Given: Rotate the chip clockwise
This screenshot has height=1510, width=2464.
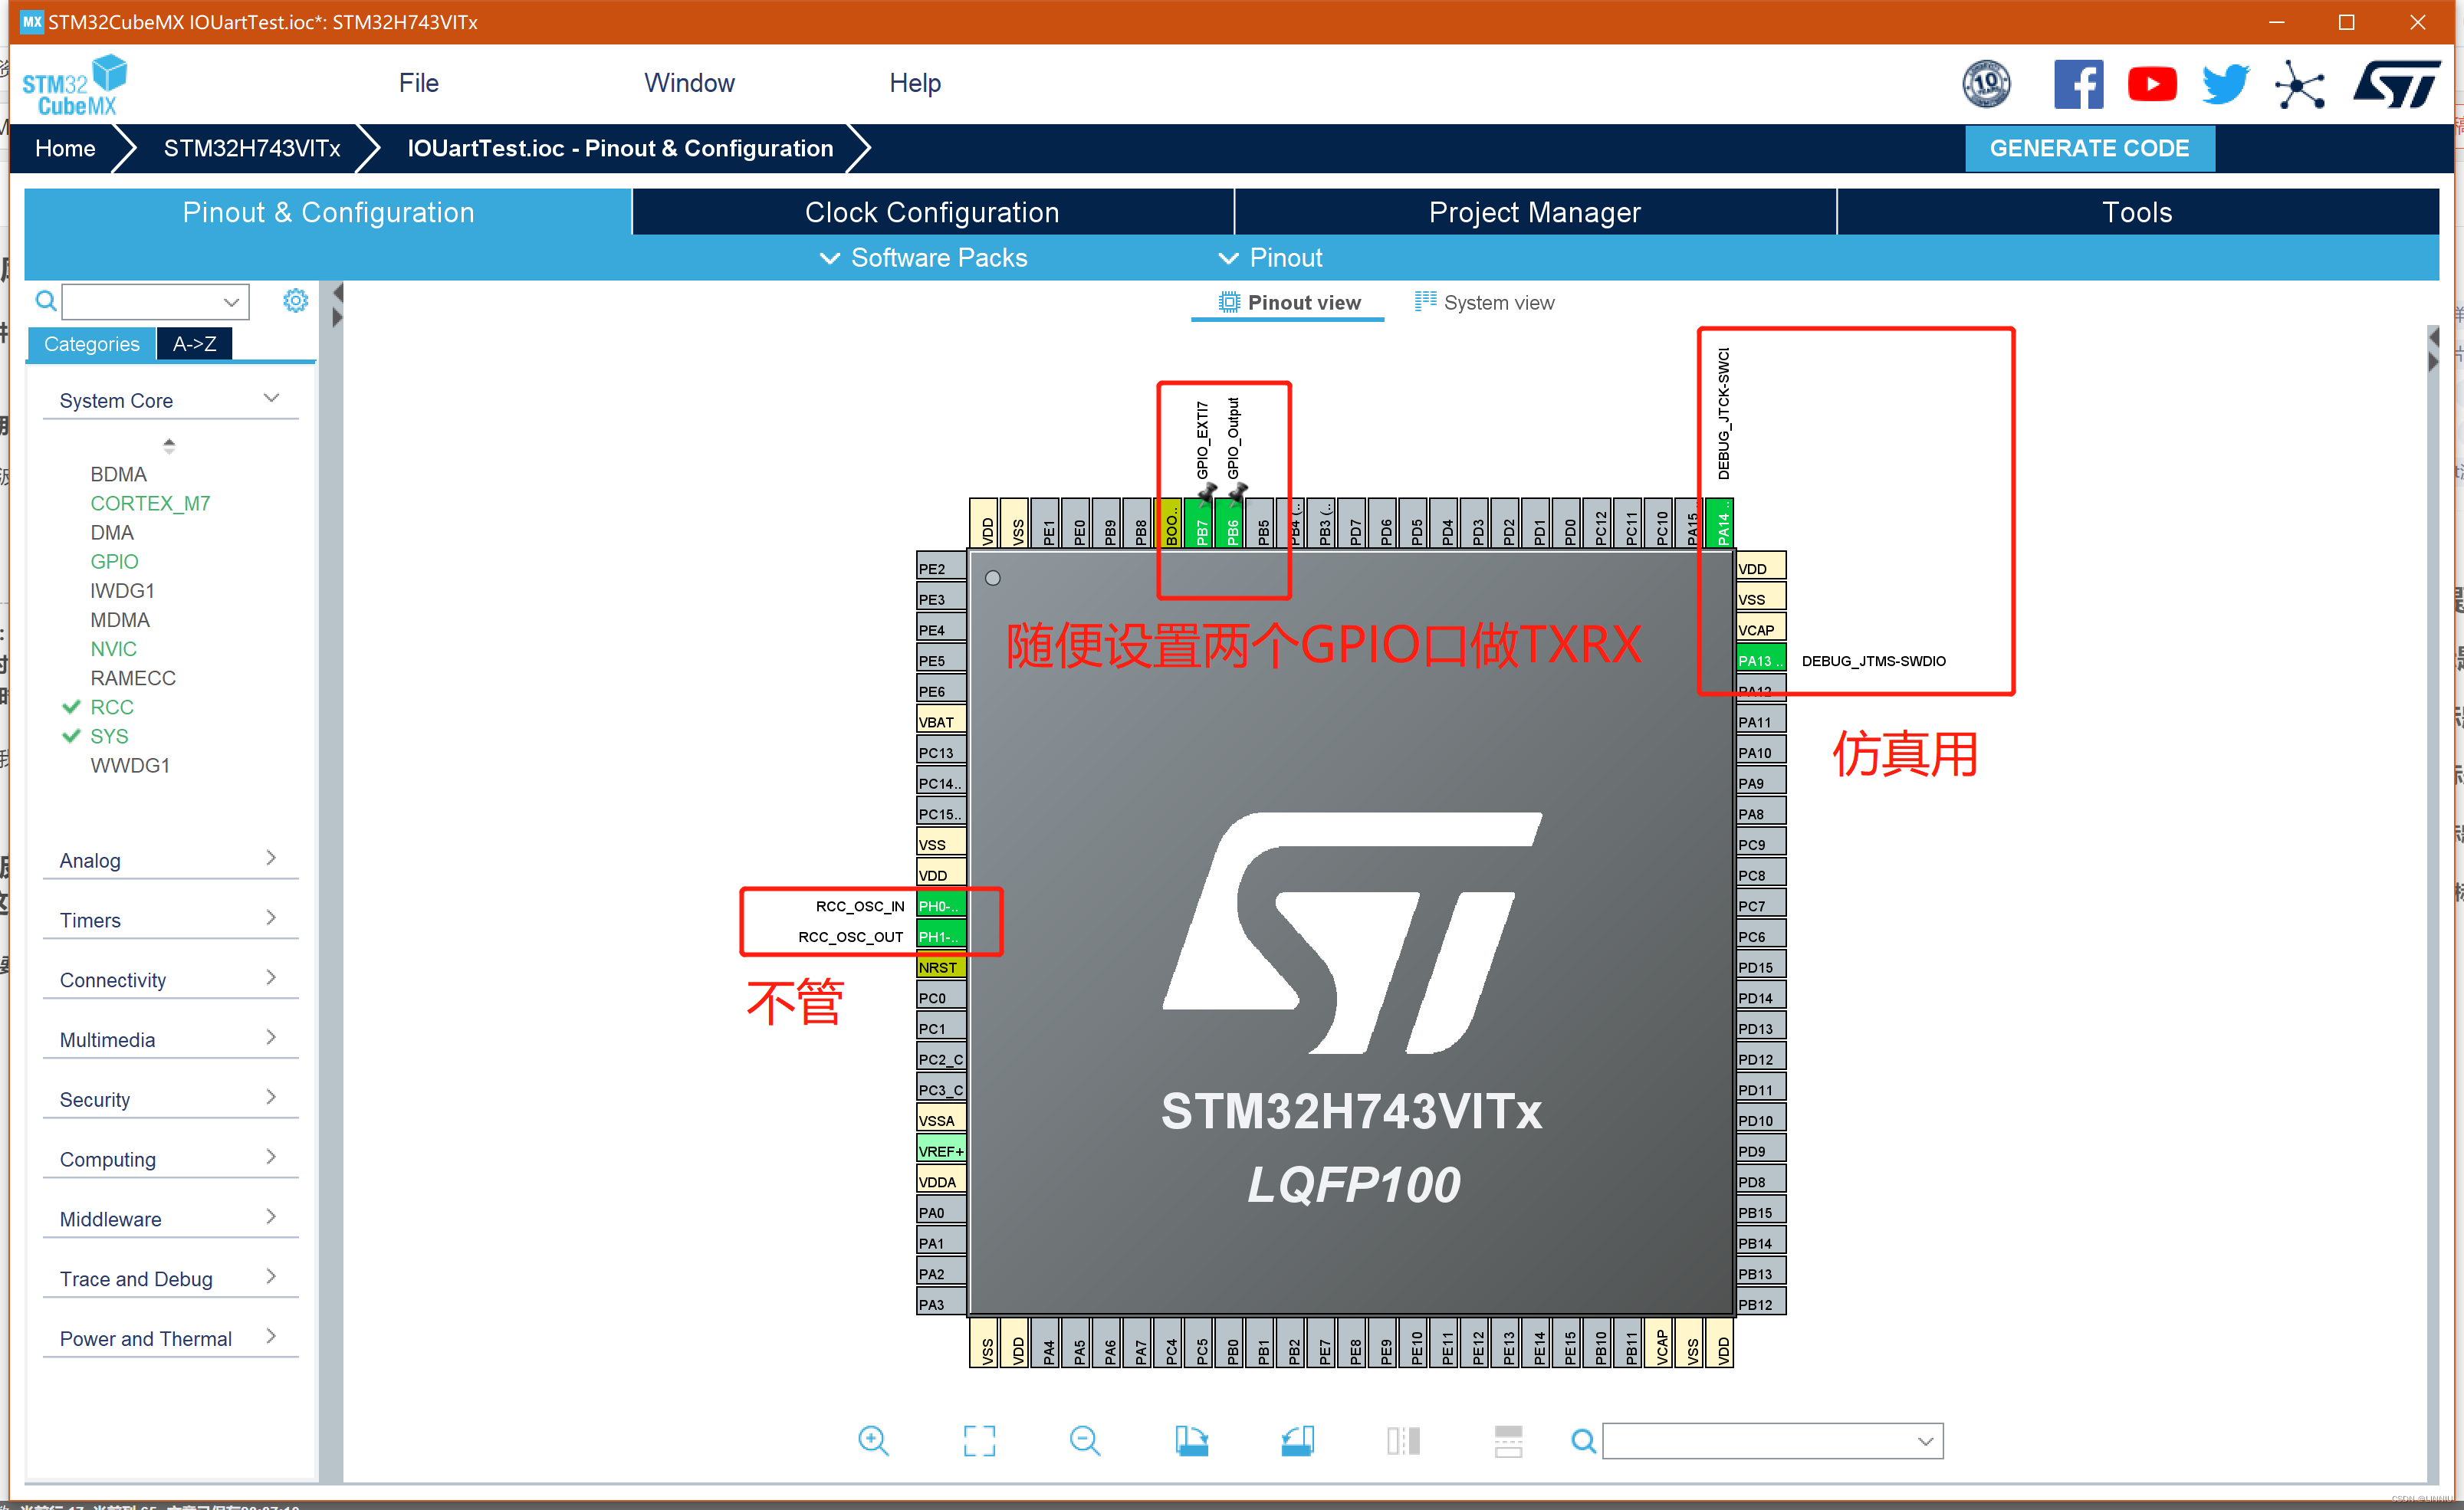Looking at the screenshot, I should tap(1191, 1440).
